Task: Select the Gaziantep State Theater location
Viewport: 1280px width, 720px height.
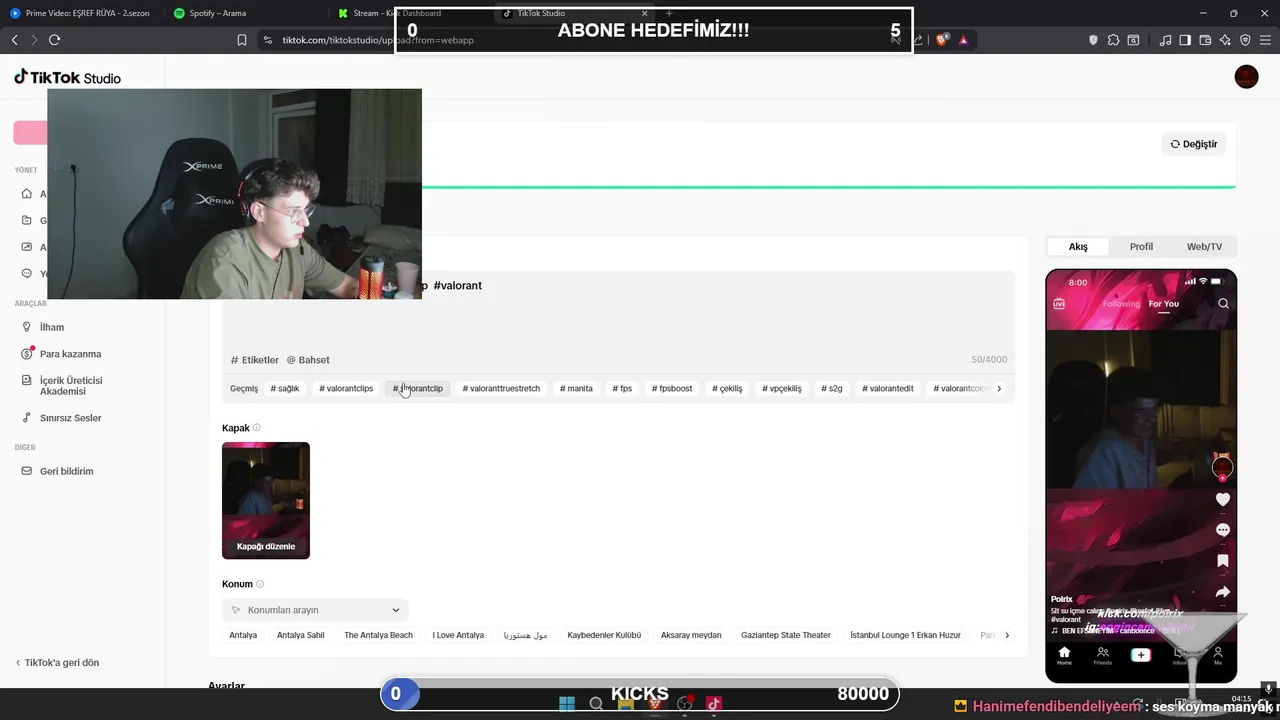Action: tap(786, 635)
